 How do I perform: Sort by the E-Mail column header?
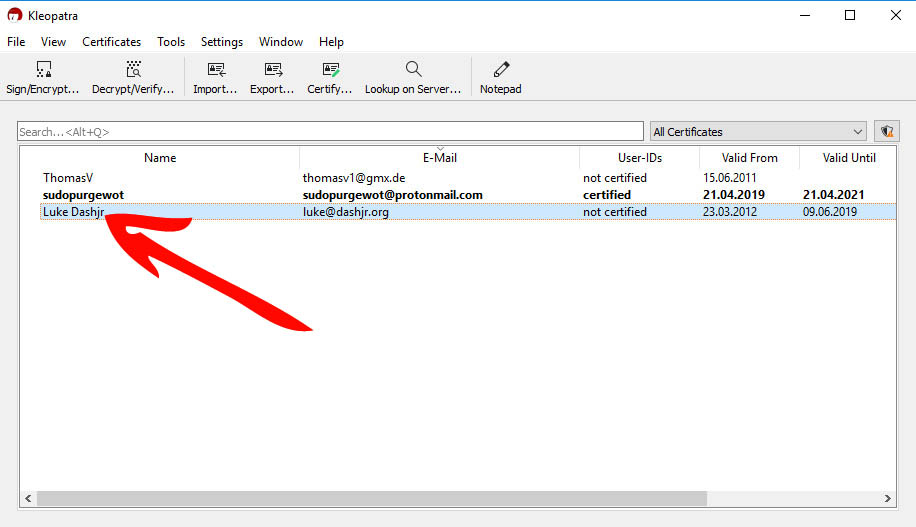click(439, 158)
